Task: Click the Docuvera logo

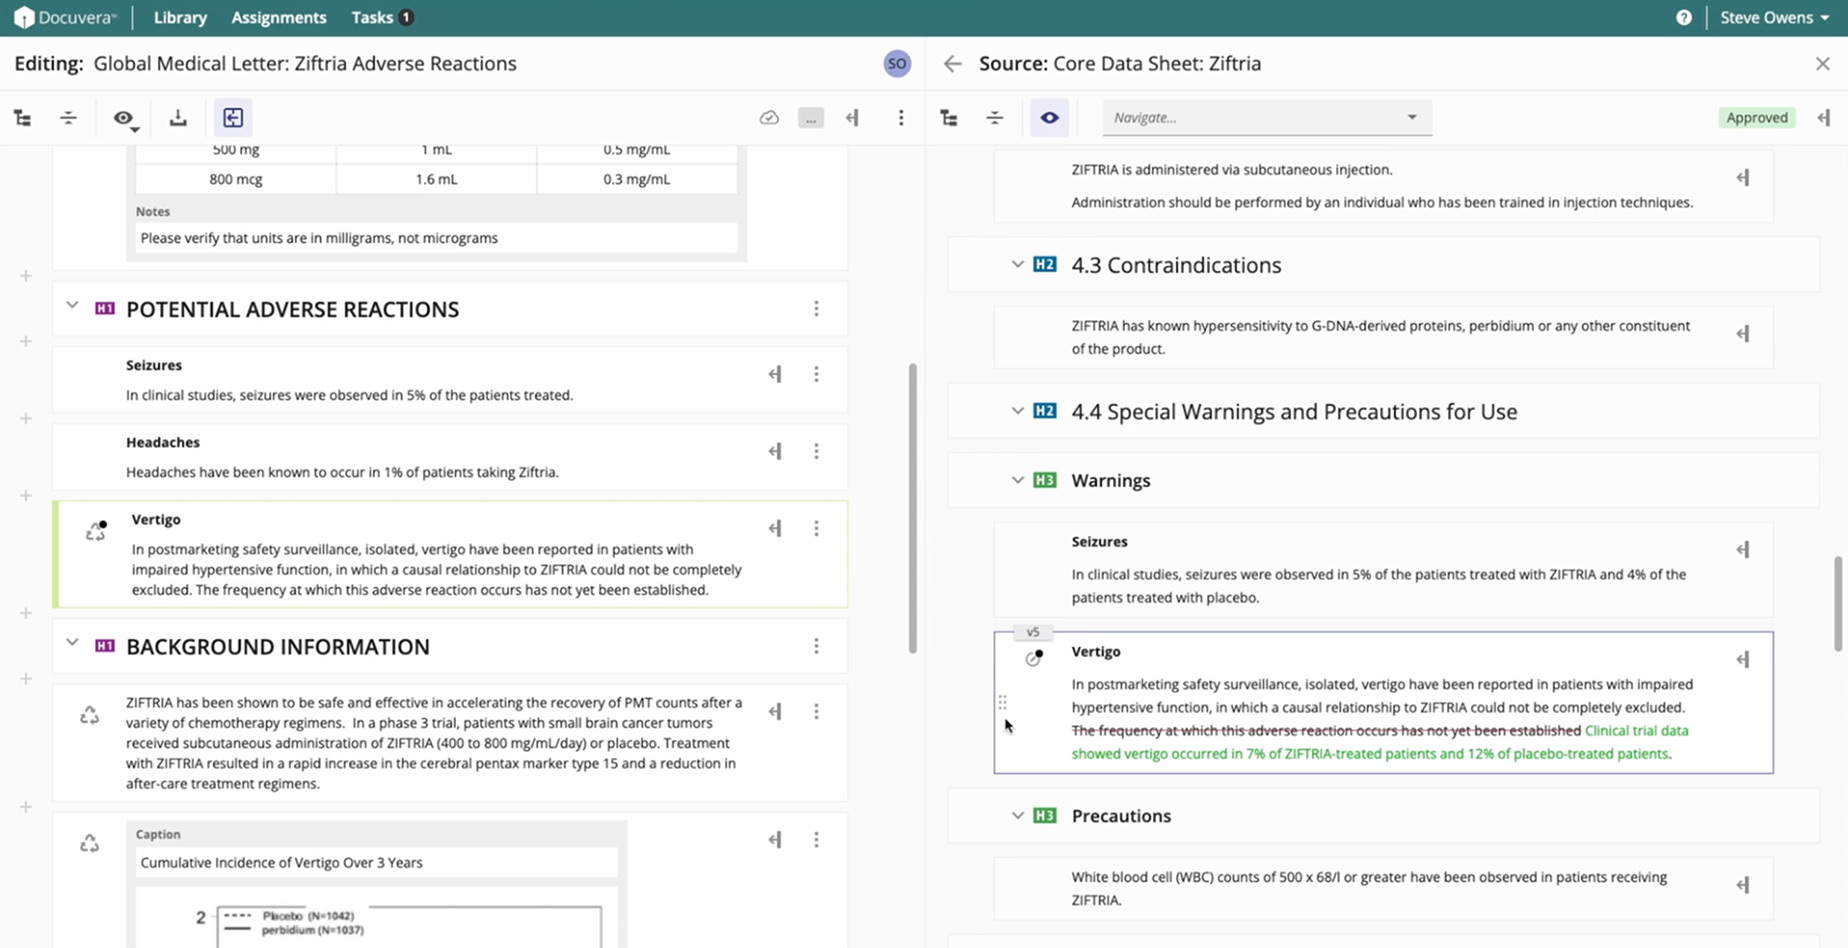Action: (x=65, y=18)
